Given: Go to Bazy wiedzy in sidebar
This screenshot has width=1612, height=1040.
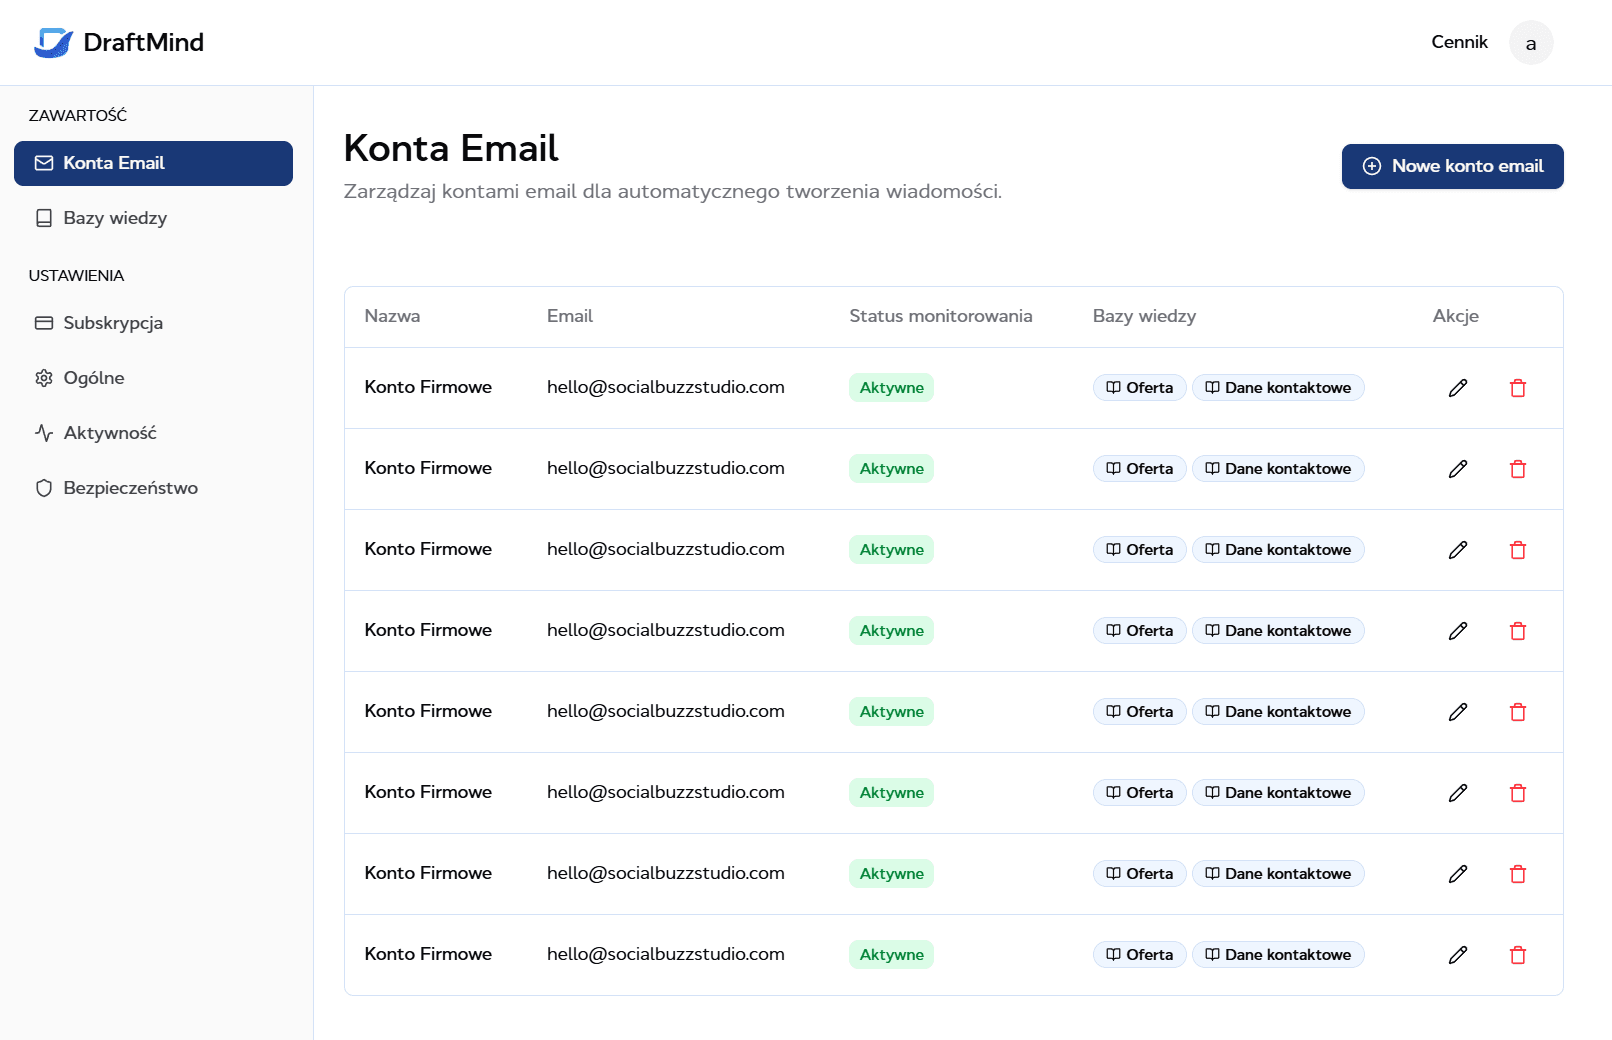Looking at the screenshot, I should click(115, 218).
